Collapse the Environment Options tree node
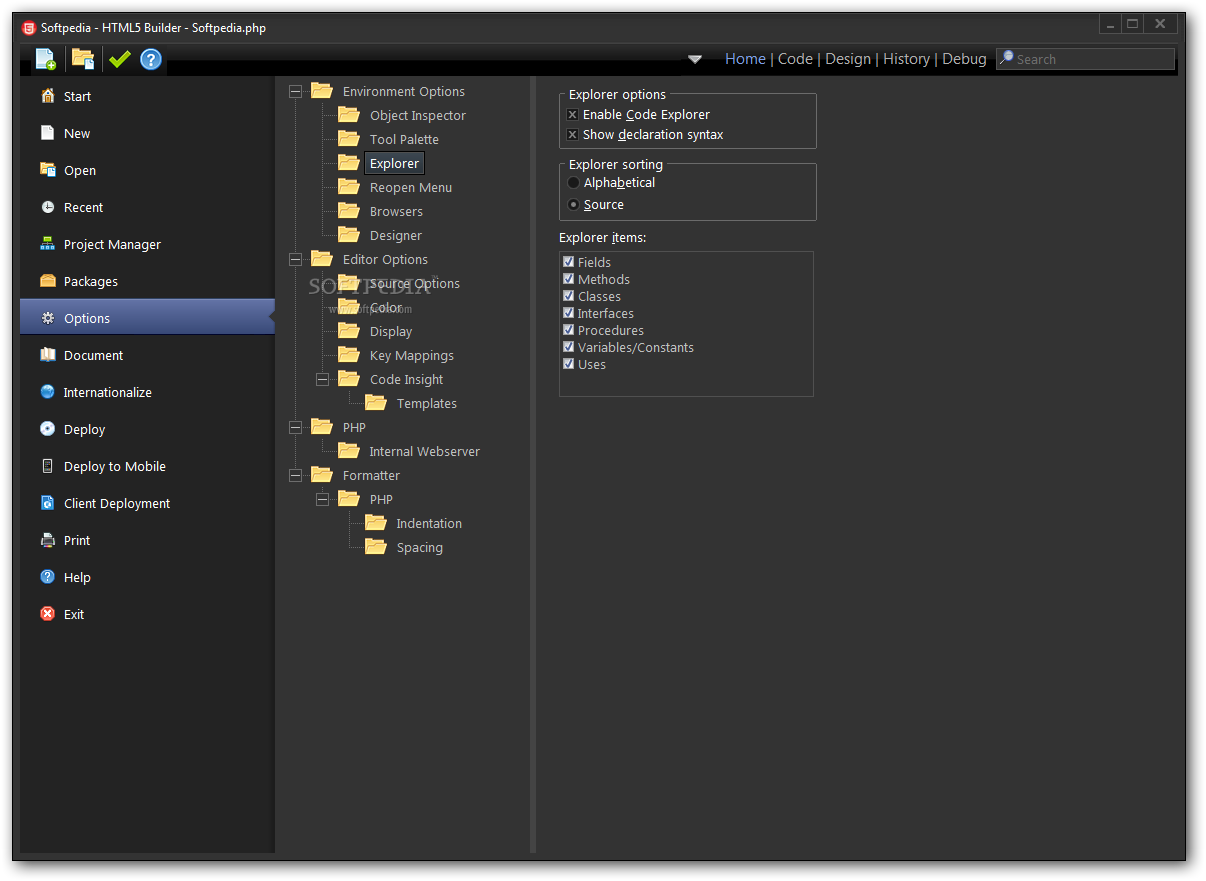 (295, 91)
